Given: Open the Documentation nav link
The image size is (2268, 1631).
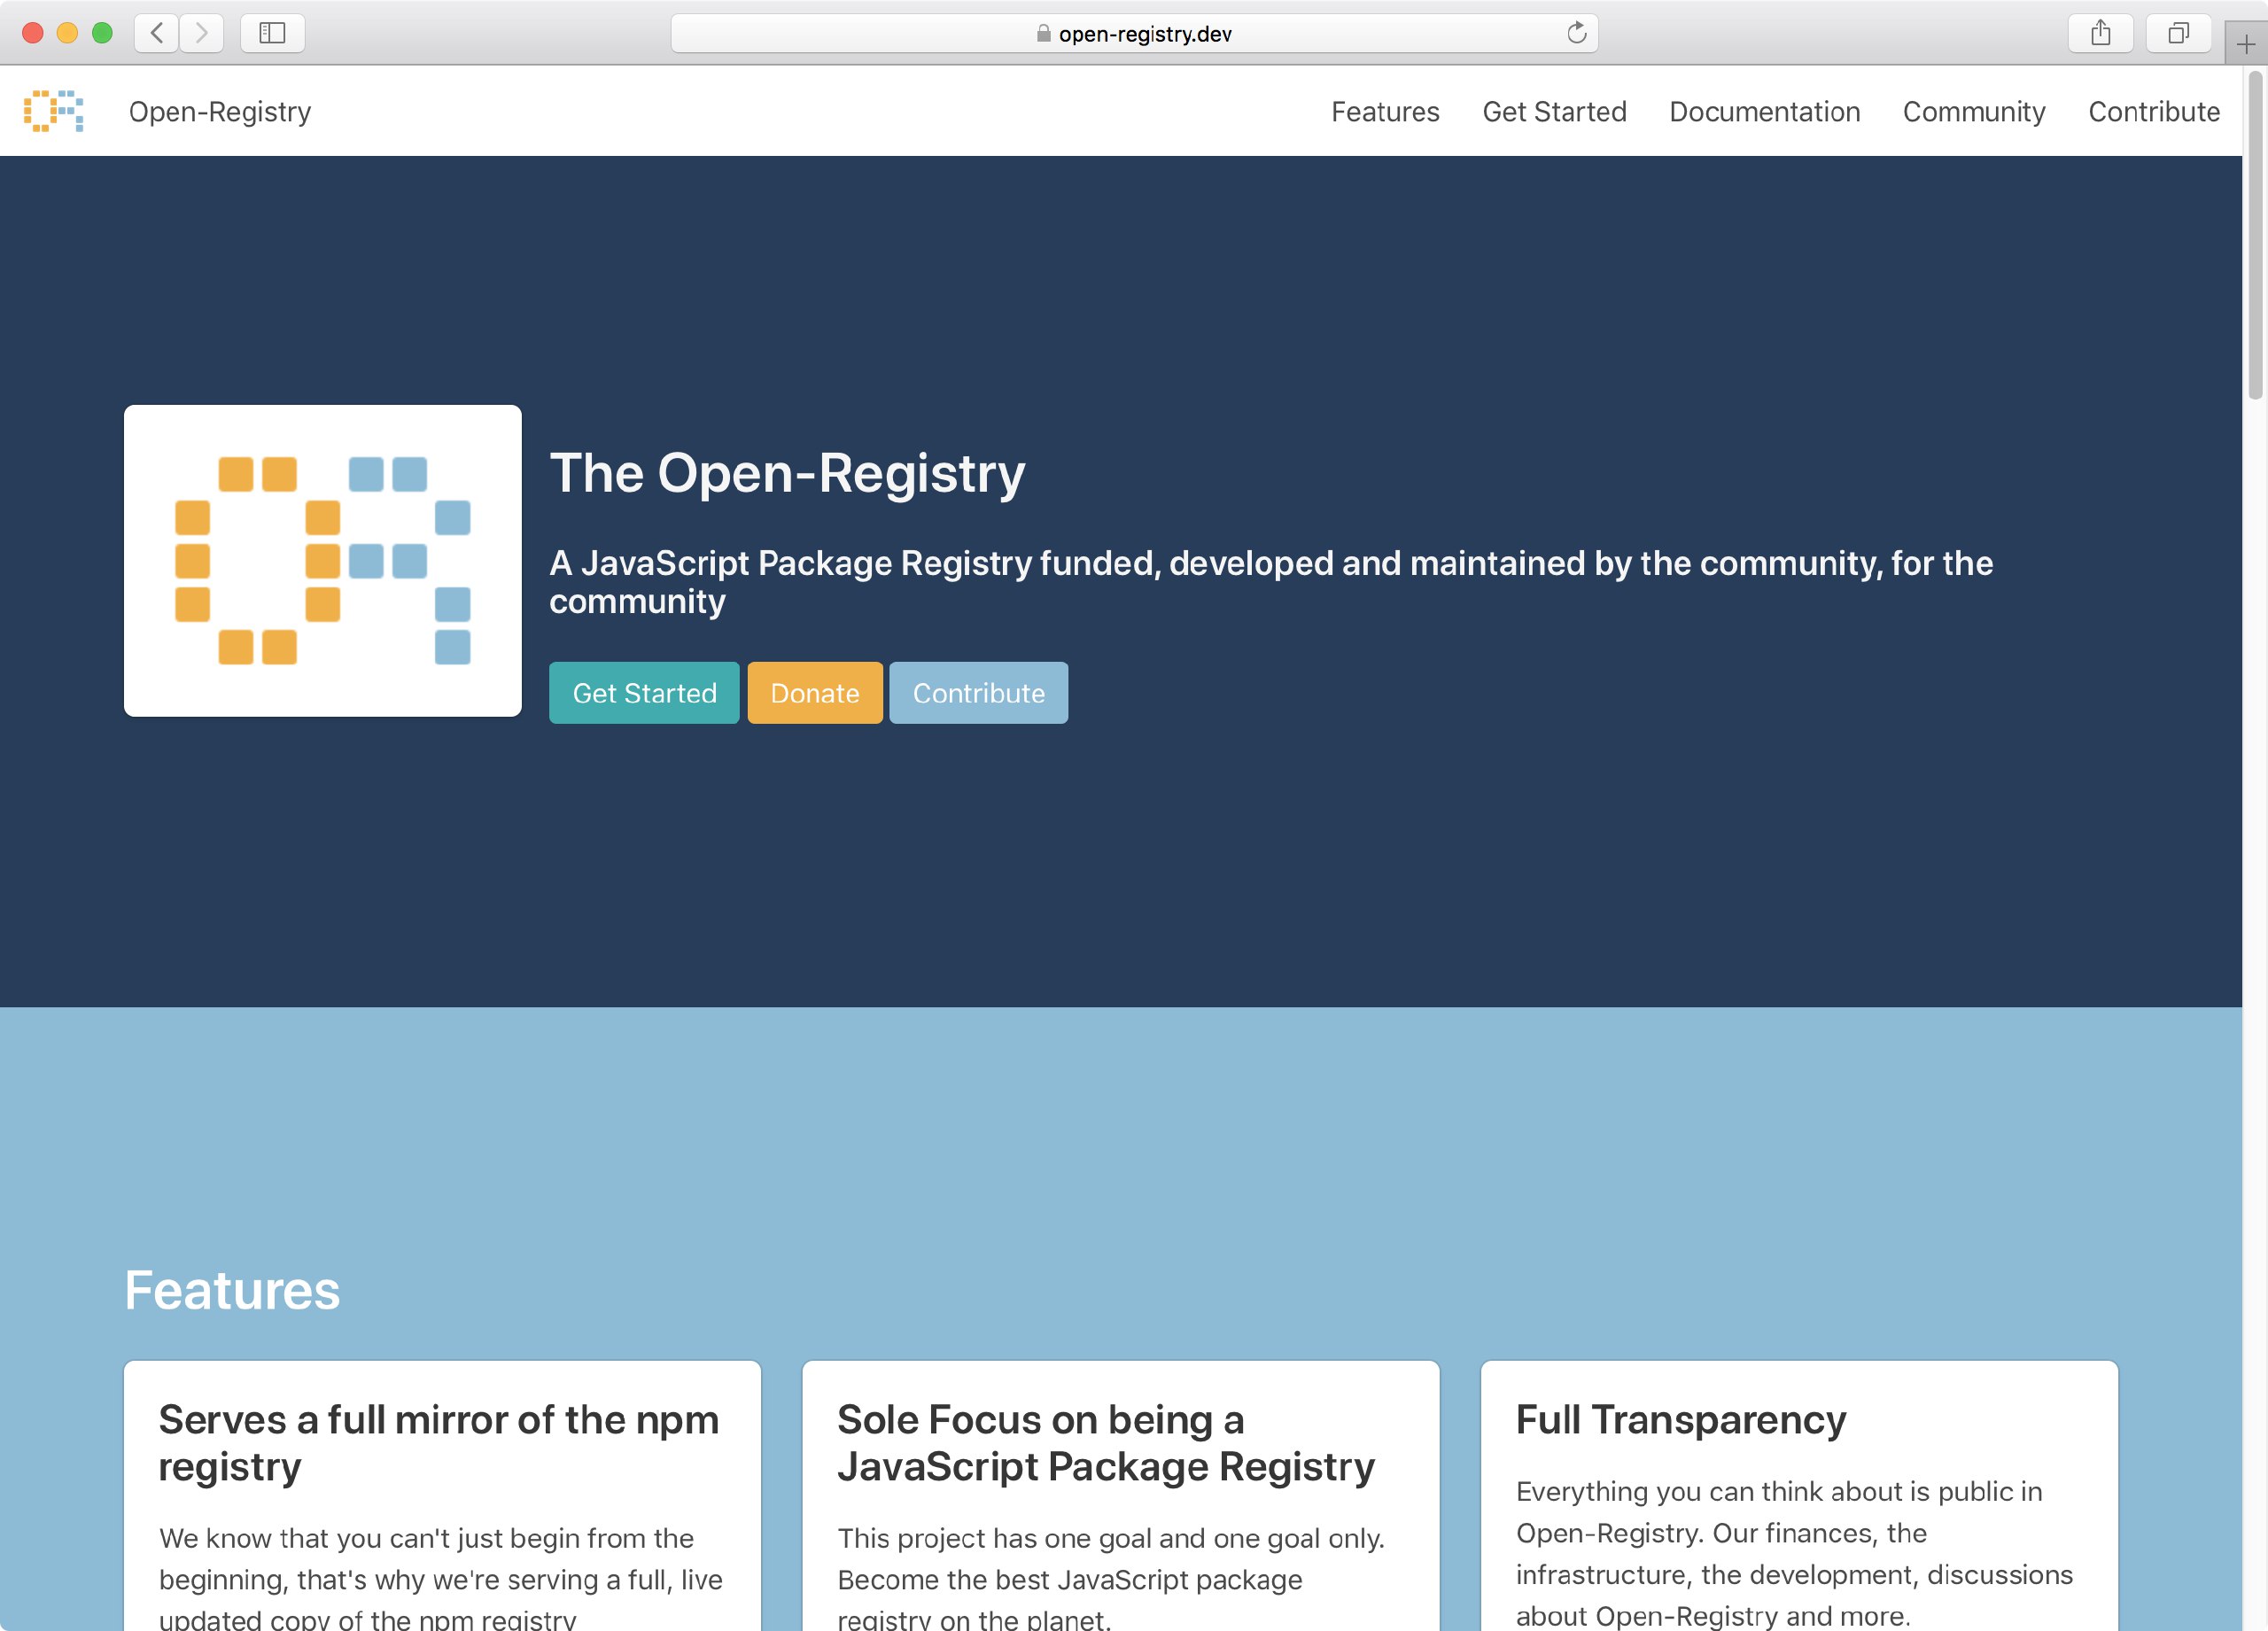Looking at the screenshot, I should pyautogui.click(x=1764, y=111).
